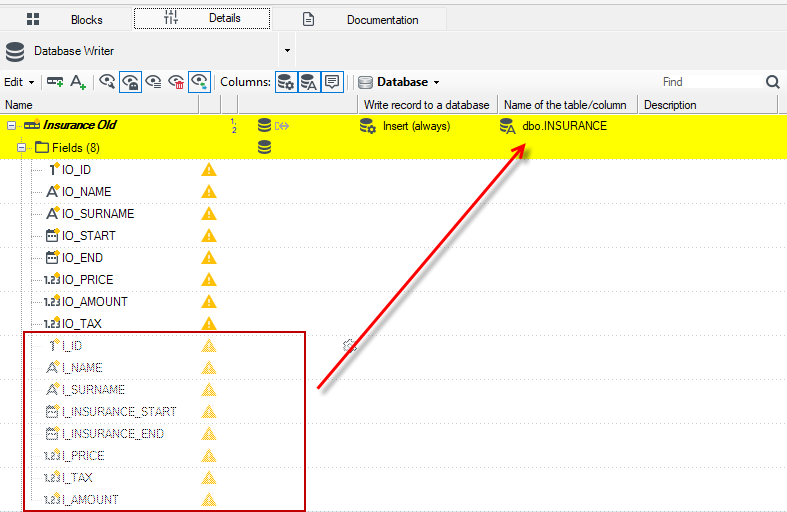Click the database icon in Insurance Old row
787x512 pixels.
pyautogui.click(x=265, y=125)
